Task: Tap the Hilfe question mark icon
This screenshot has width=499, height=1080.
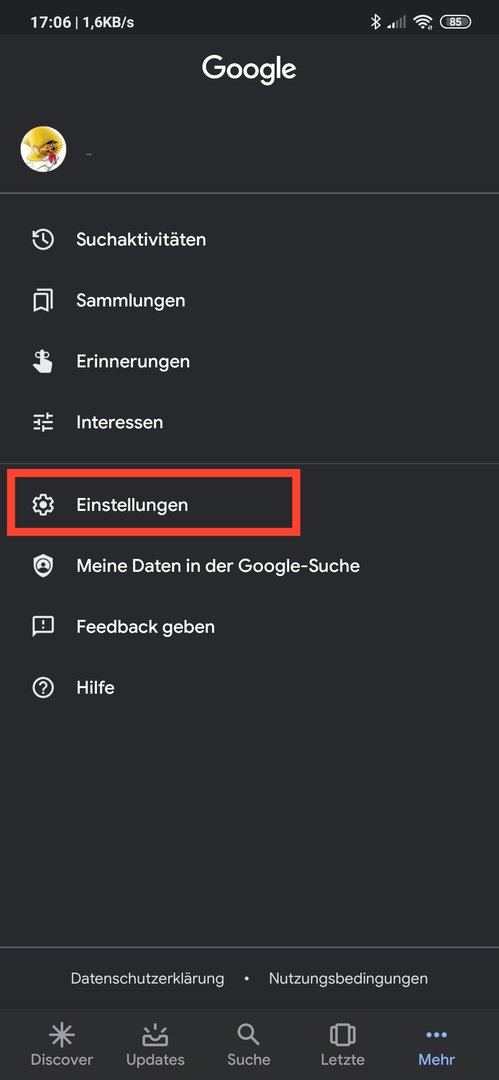Action: [x=43, y=687]
